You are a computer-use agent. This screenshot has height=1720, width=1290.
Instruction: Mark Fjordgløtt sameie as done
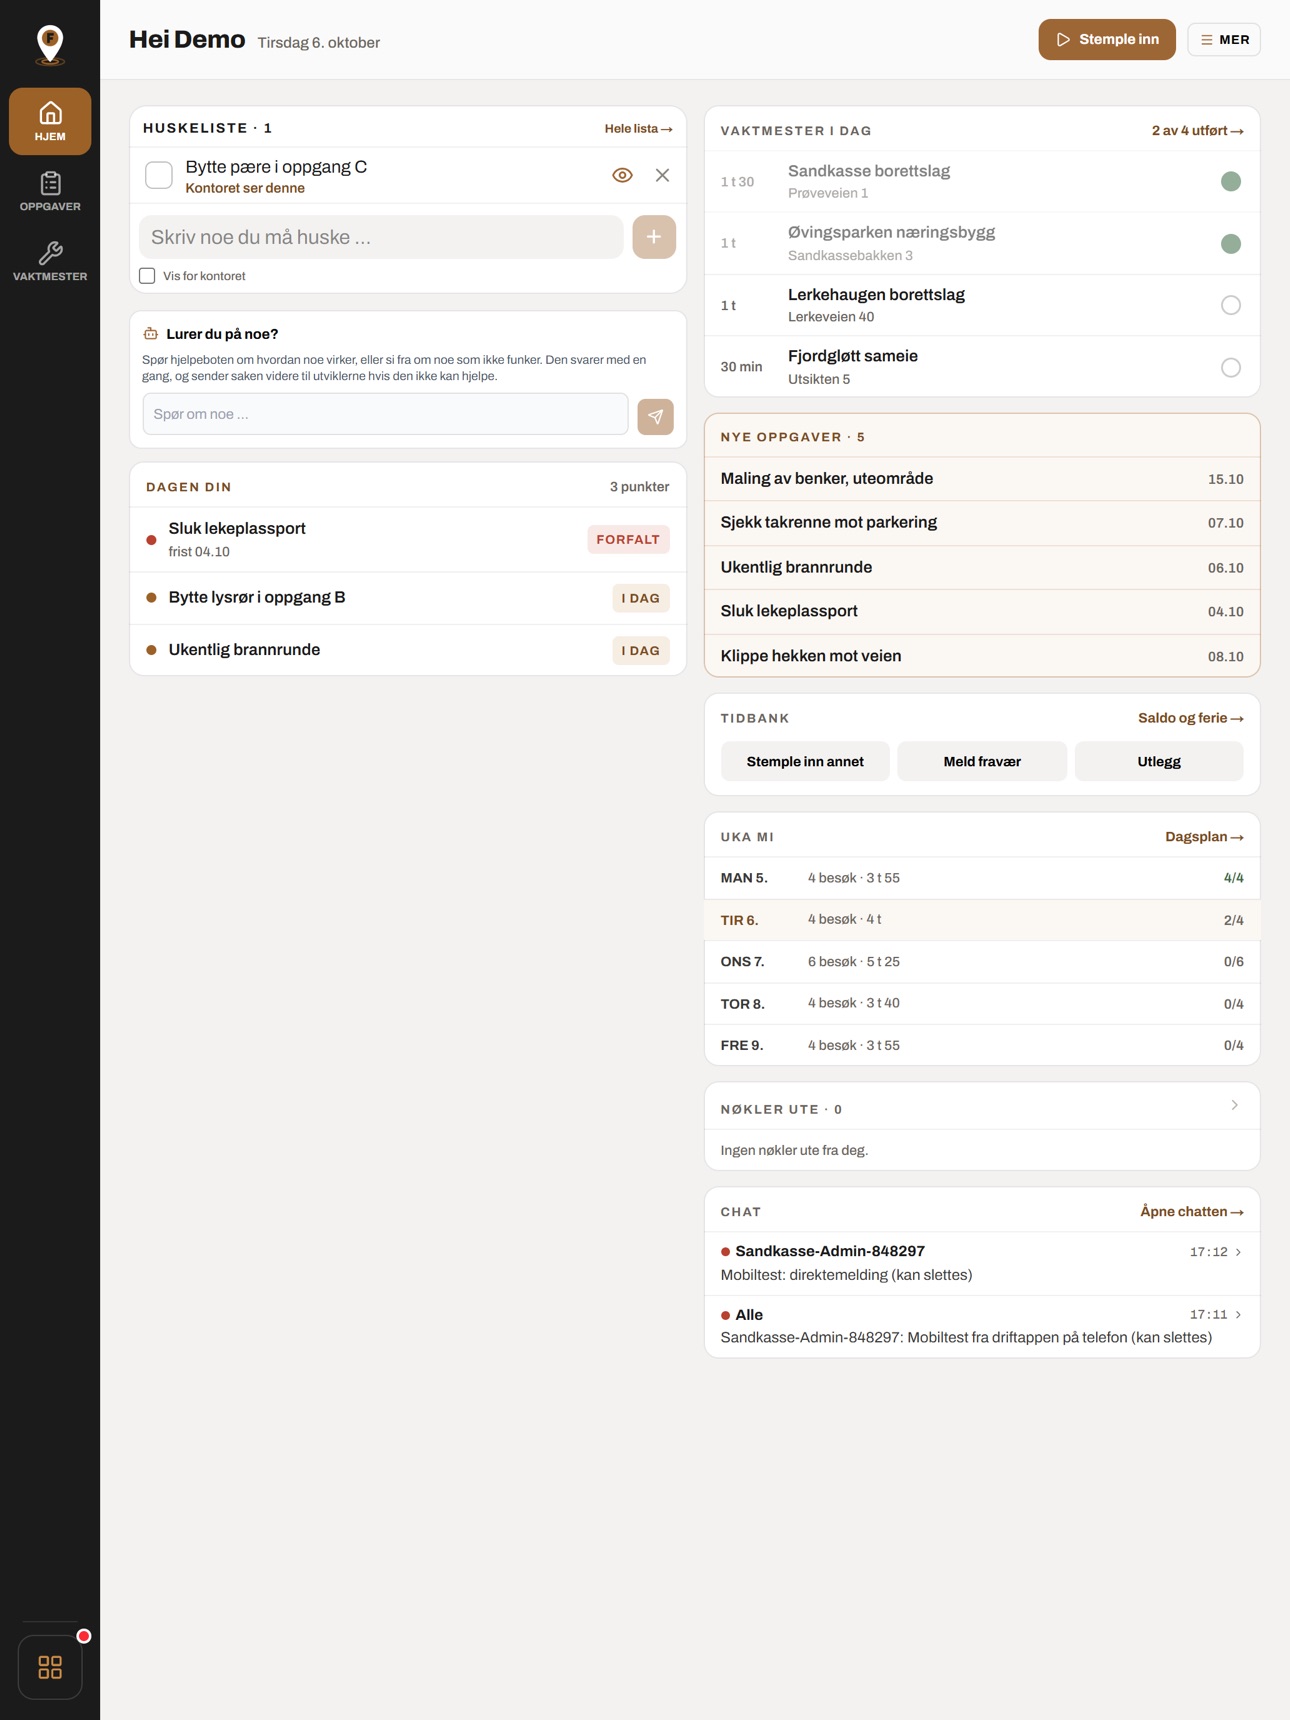[x=1231, y=367]
